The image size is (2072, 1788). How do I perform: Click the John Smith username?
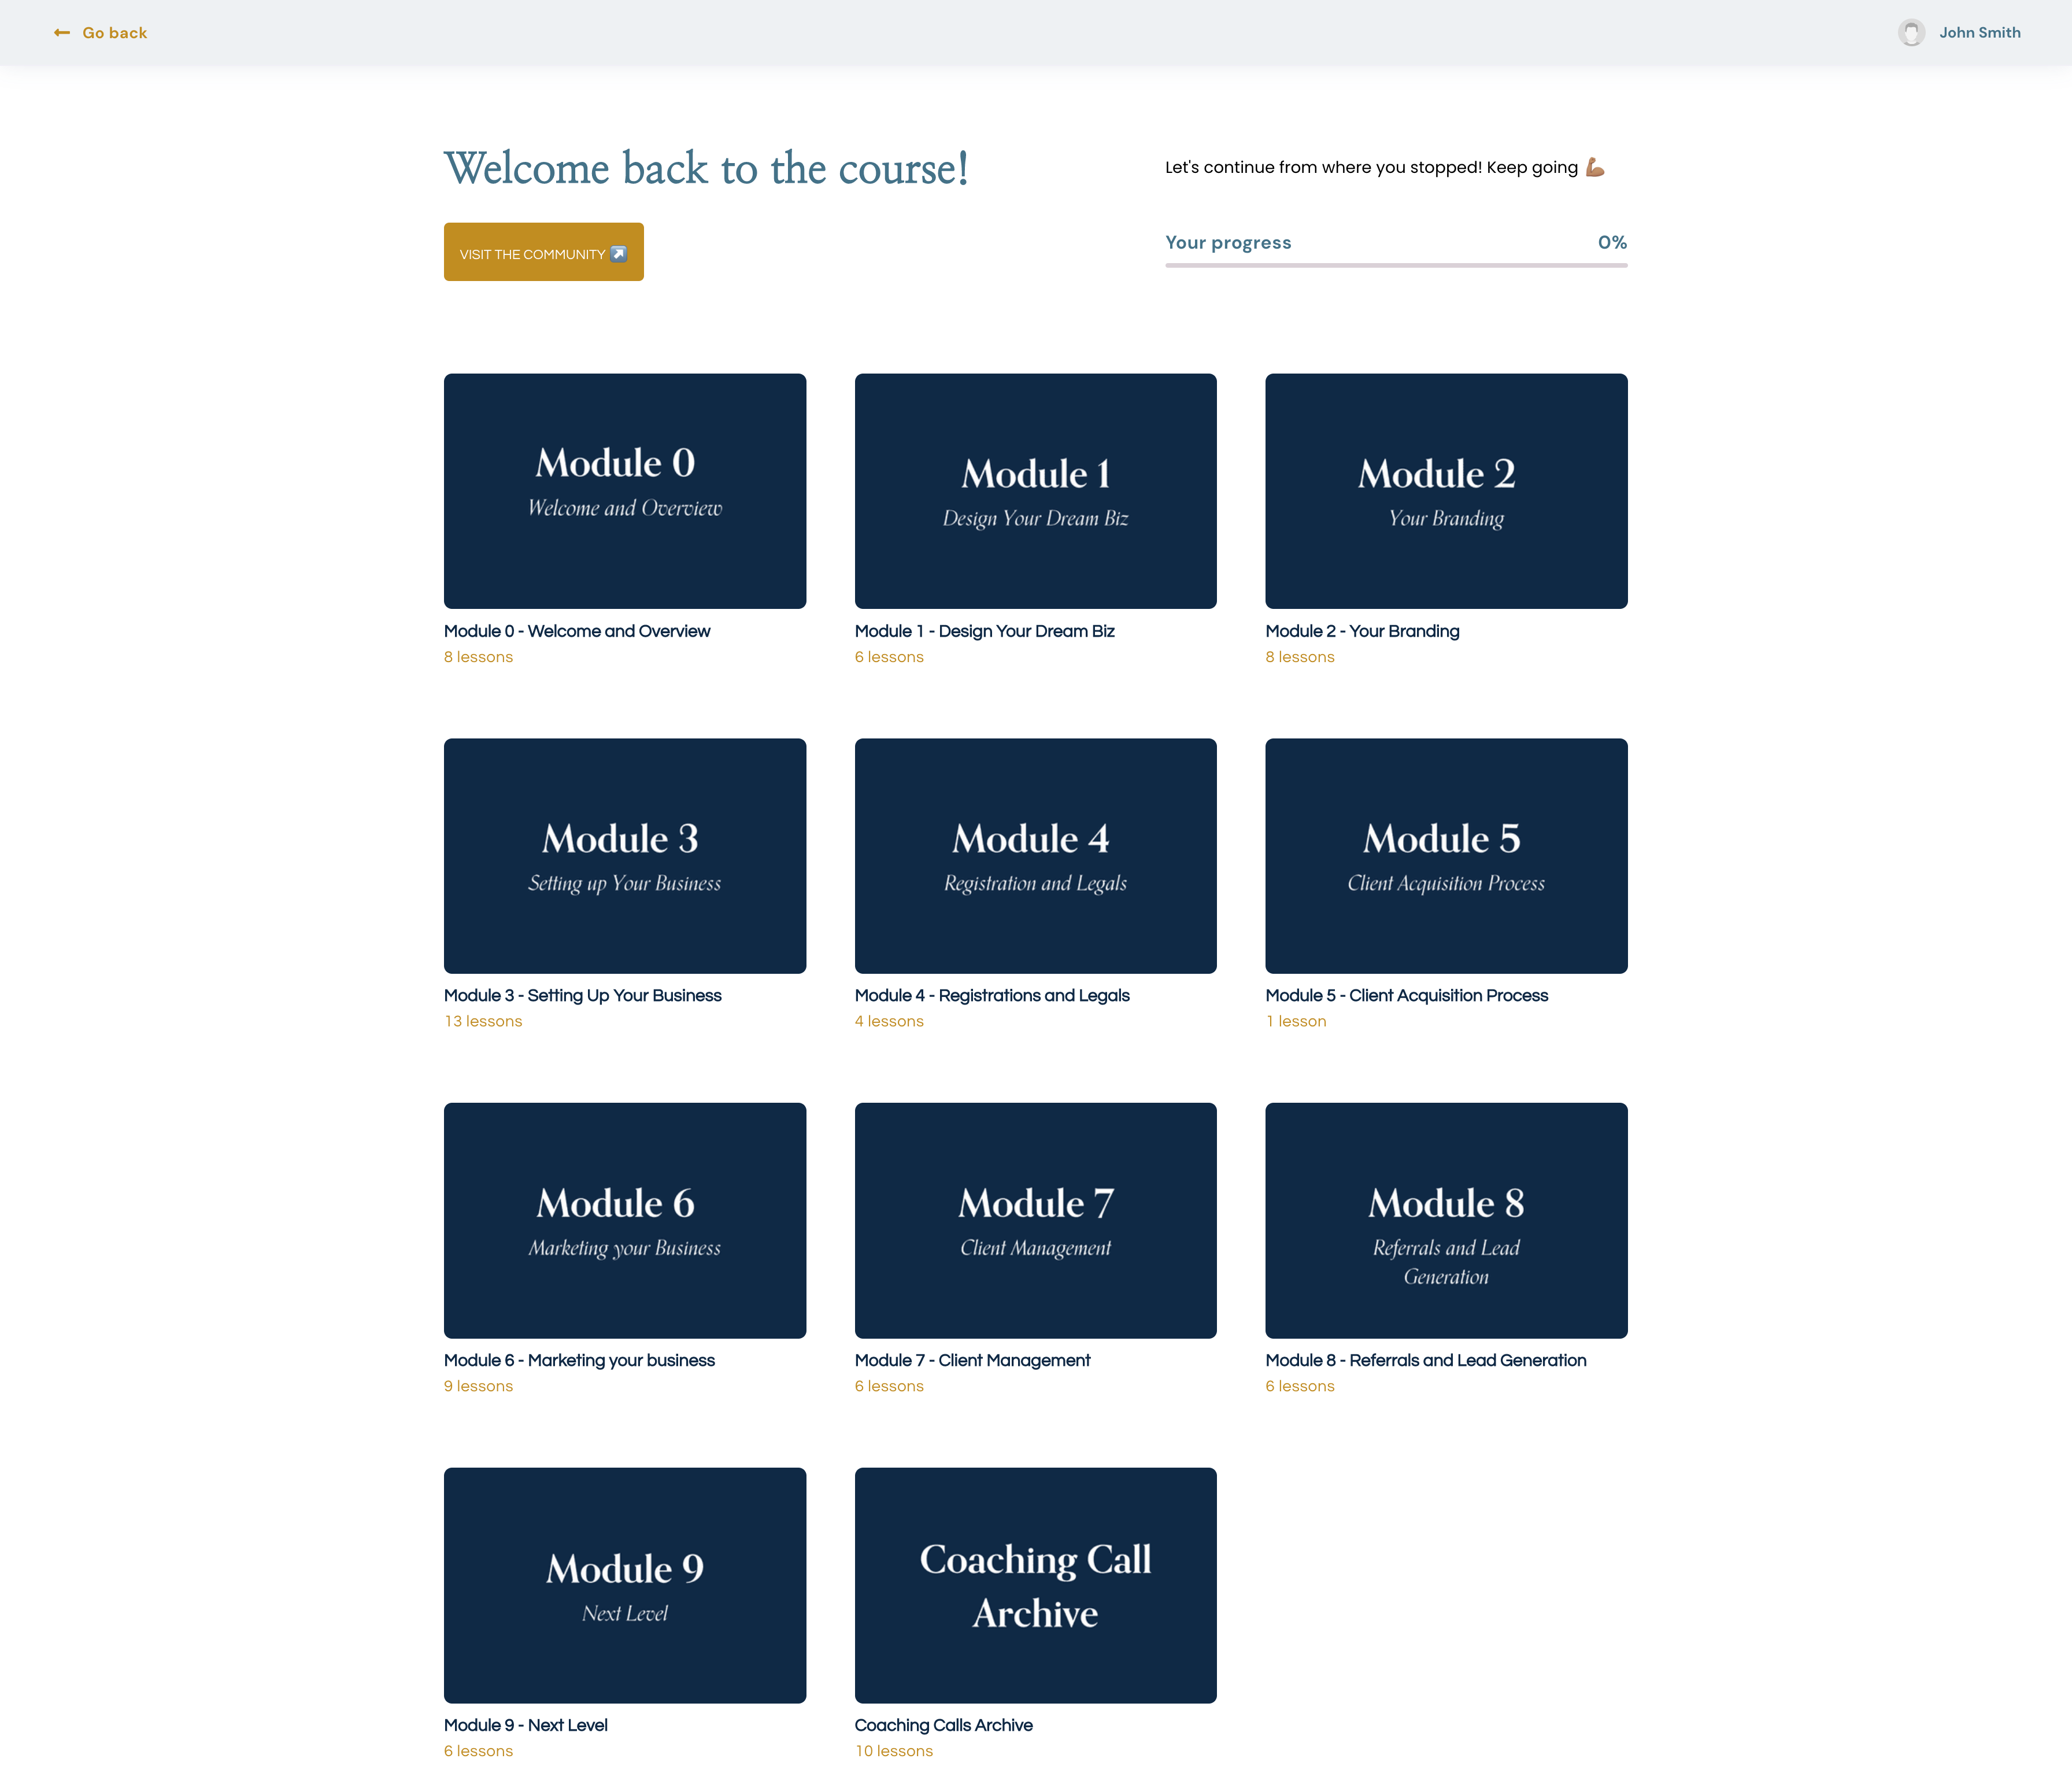point(1979,33)
